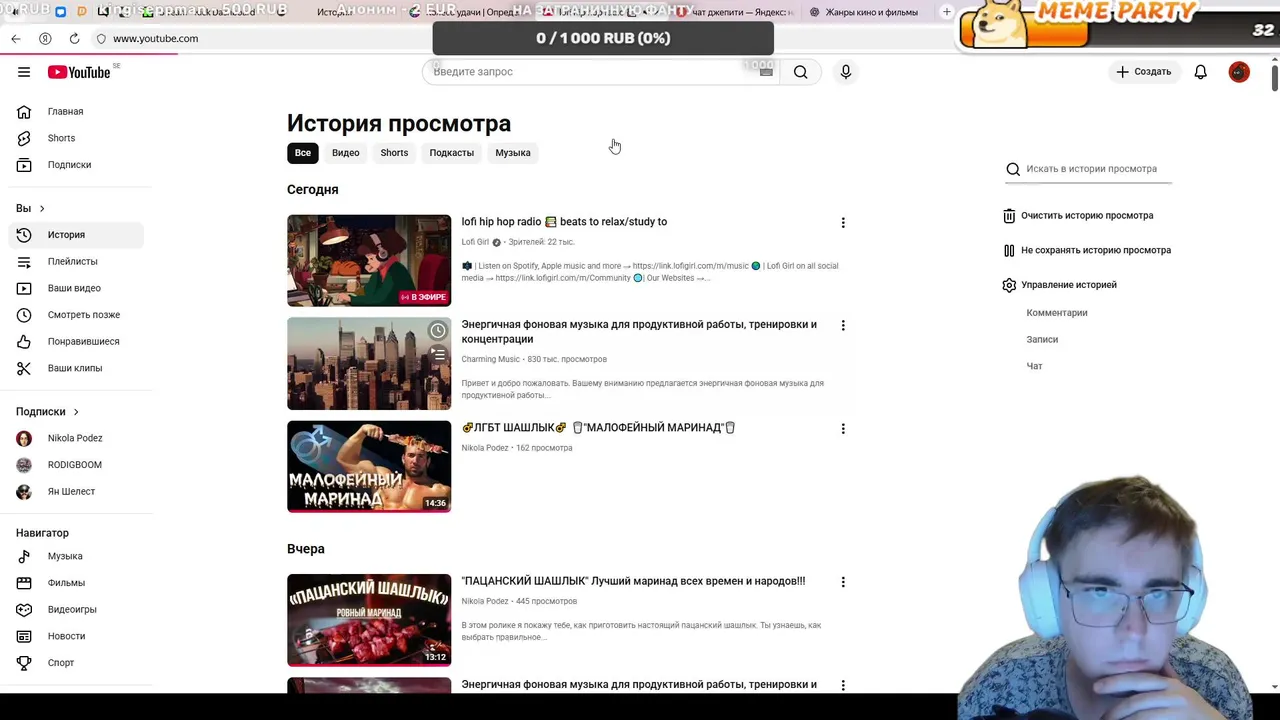Click the search magnifier button
1280x720 pixels.
800,72
